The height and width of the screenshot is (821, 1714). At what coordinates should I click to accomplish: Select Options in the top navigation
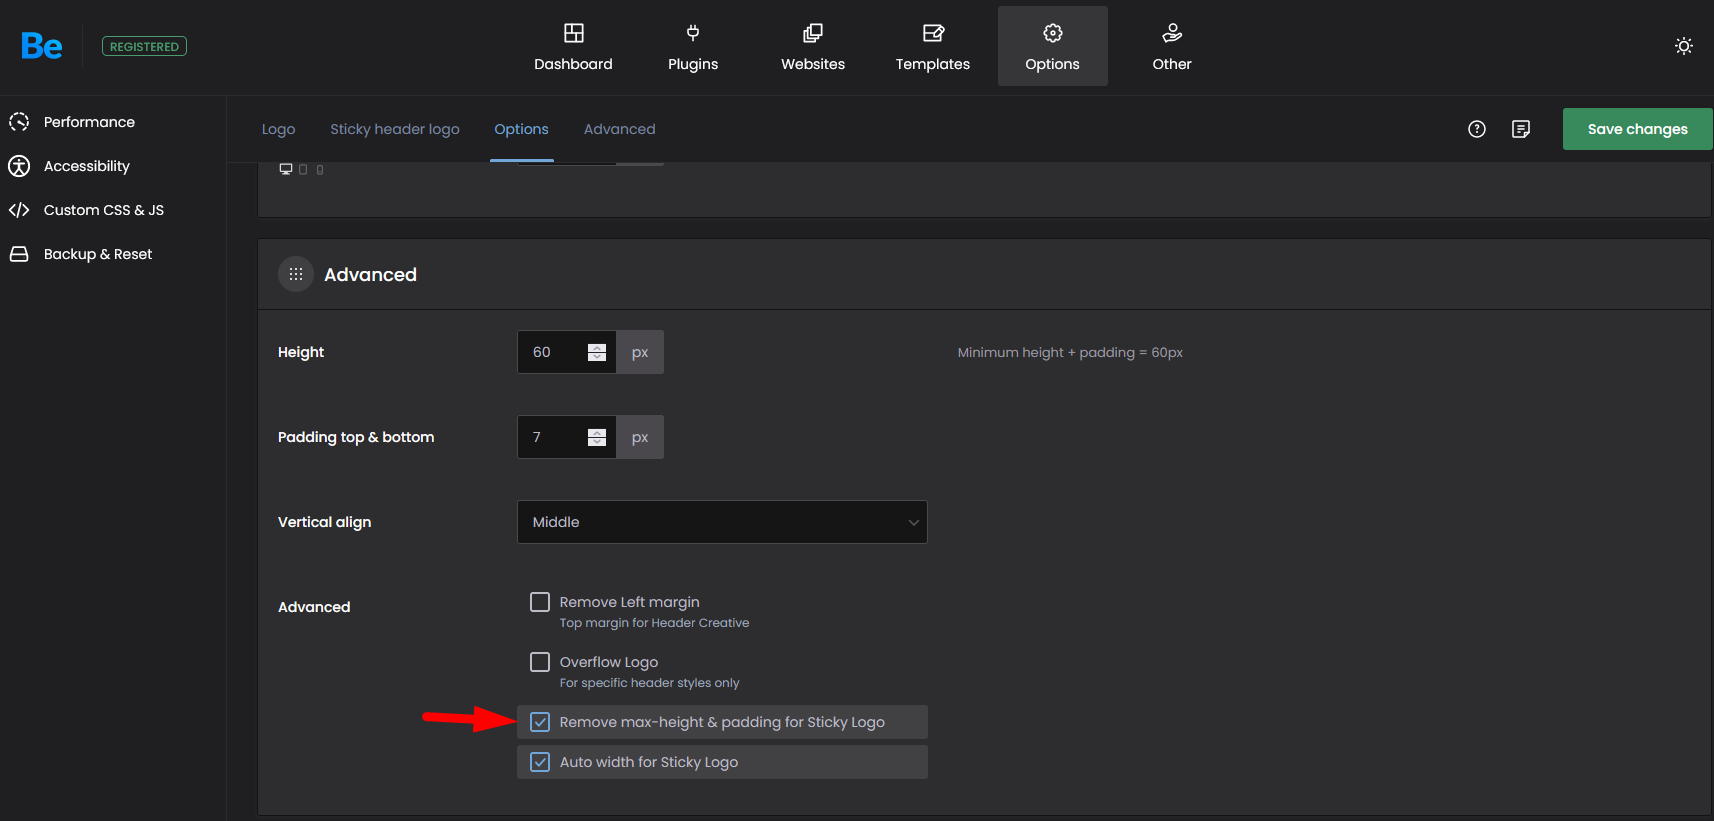pos(1053,46)
